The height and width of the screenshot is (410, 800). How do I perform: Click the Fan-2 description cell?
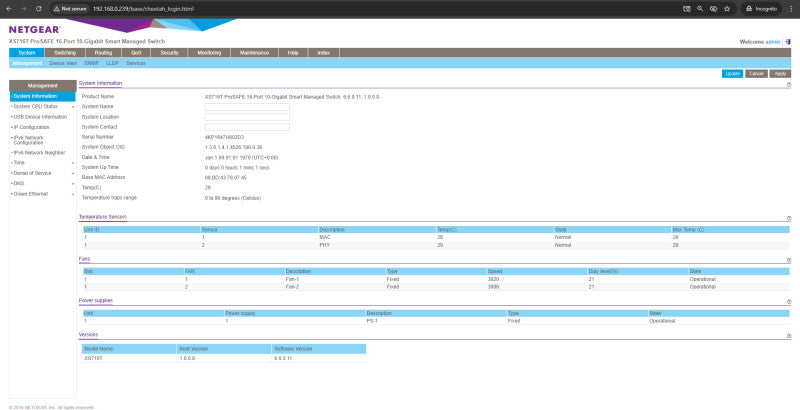(292, 287)
